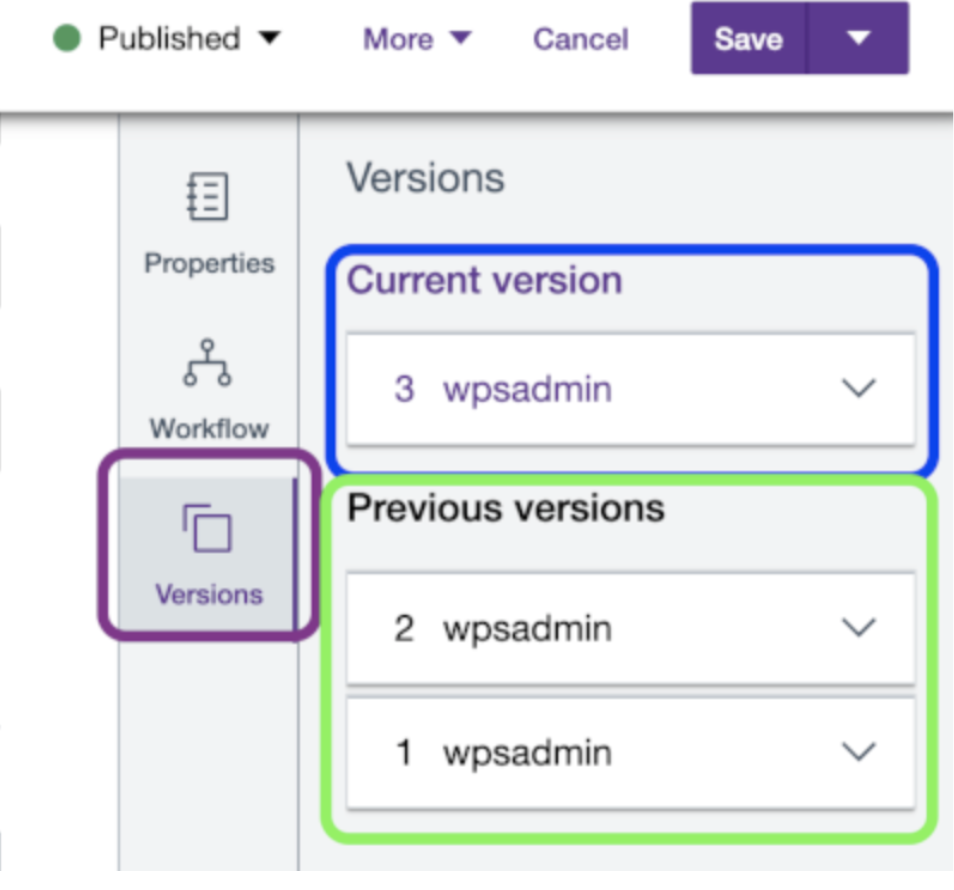The height and width of the screenshot is (890, 954).
Task: Open the More menu
Action: pyautogui.click(x=415, y=39)
